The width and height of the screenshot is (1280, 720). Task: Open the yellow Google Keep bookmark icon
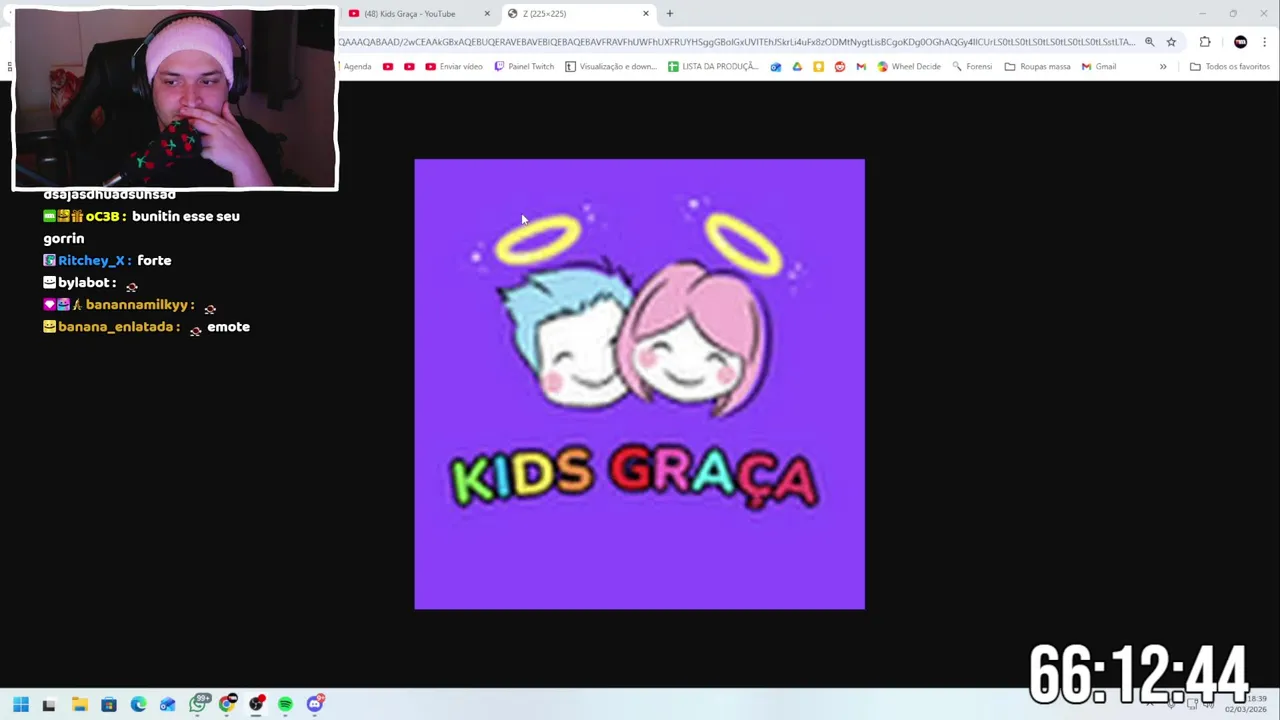818,66
